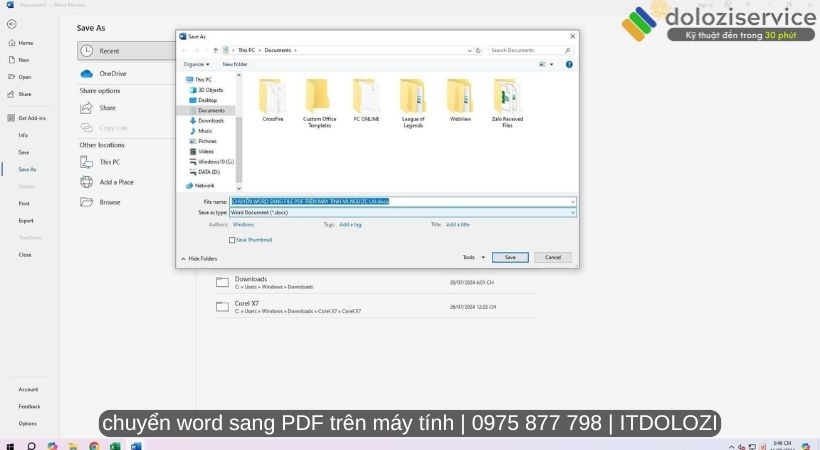The image size is (820, 450).
Task: Open Corel X7 recent folder entry
Action: pos(374,307)
